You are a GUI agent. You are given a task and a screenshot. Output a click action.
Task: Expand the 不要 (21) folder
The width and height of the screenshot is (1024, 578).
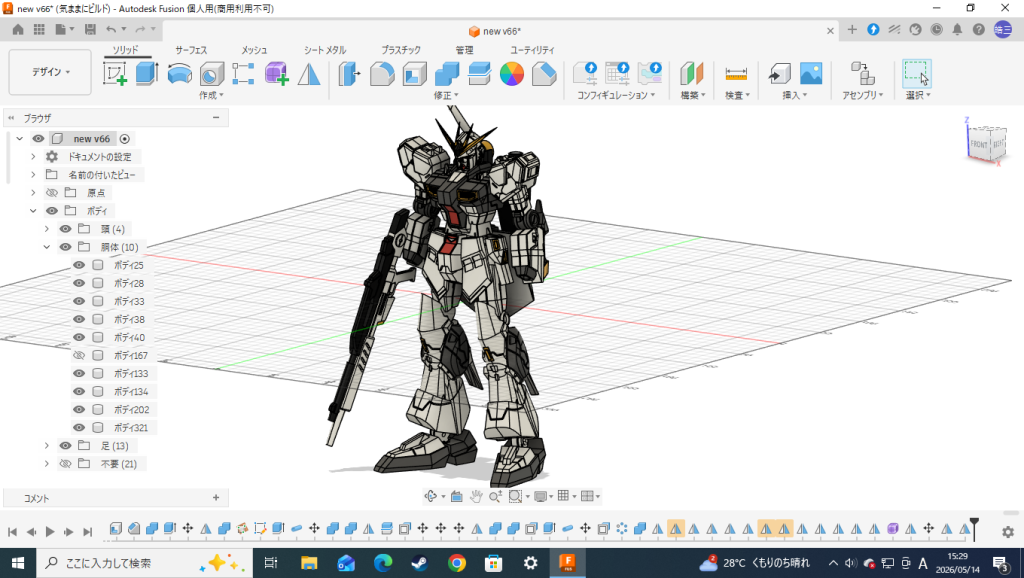click(47, 464)
